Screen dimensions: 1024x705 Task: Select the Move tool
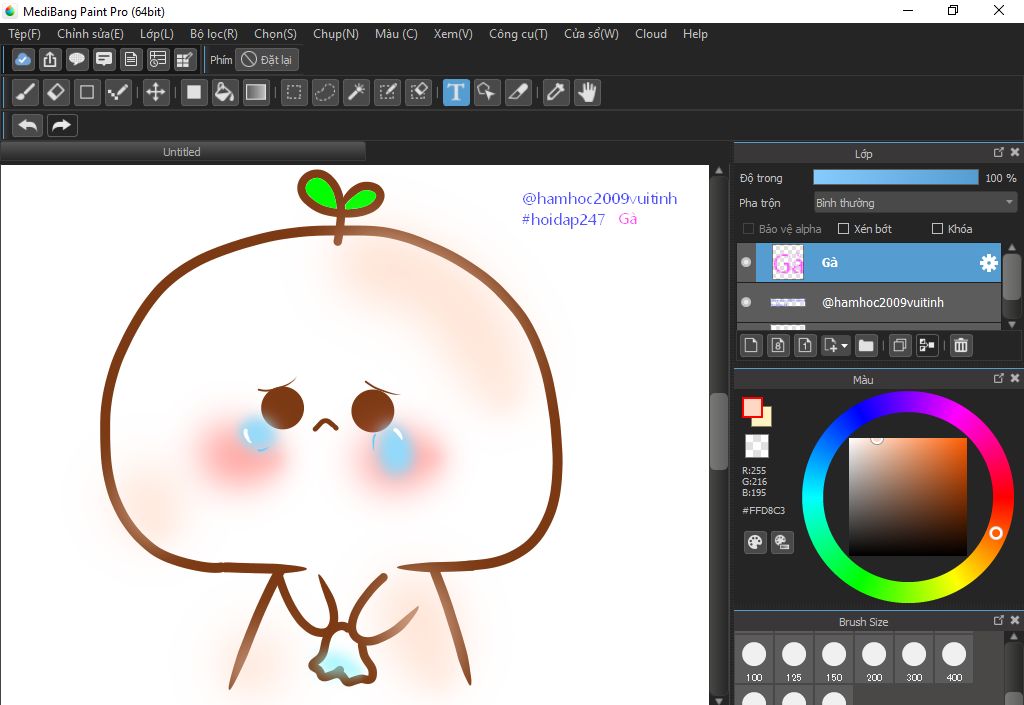tap(155, 92)
